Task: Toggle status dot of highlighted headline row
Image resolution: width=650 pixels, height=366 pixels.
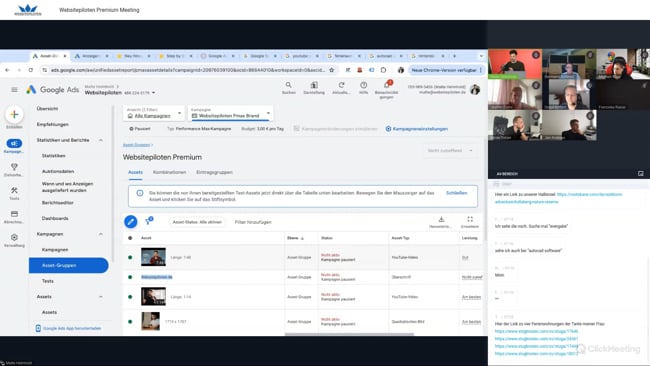Action: (130, 277)
